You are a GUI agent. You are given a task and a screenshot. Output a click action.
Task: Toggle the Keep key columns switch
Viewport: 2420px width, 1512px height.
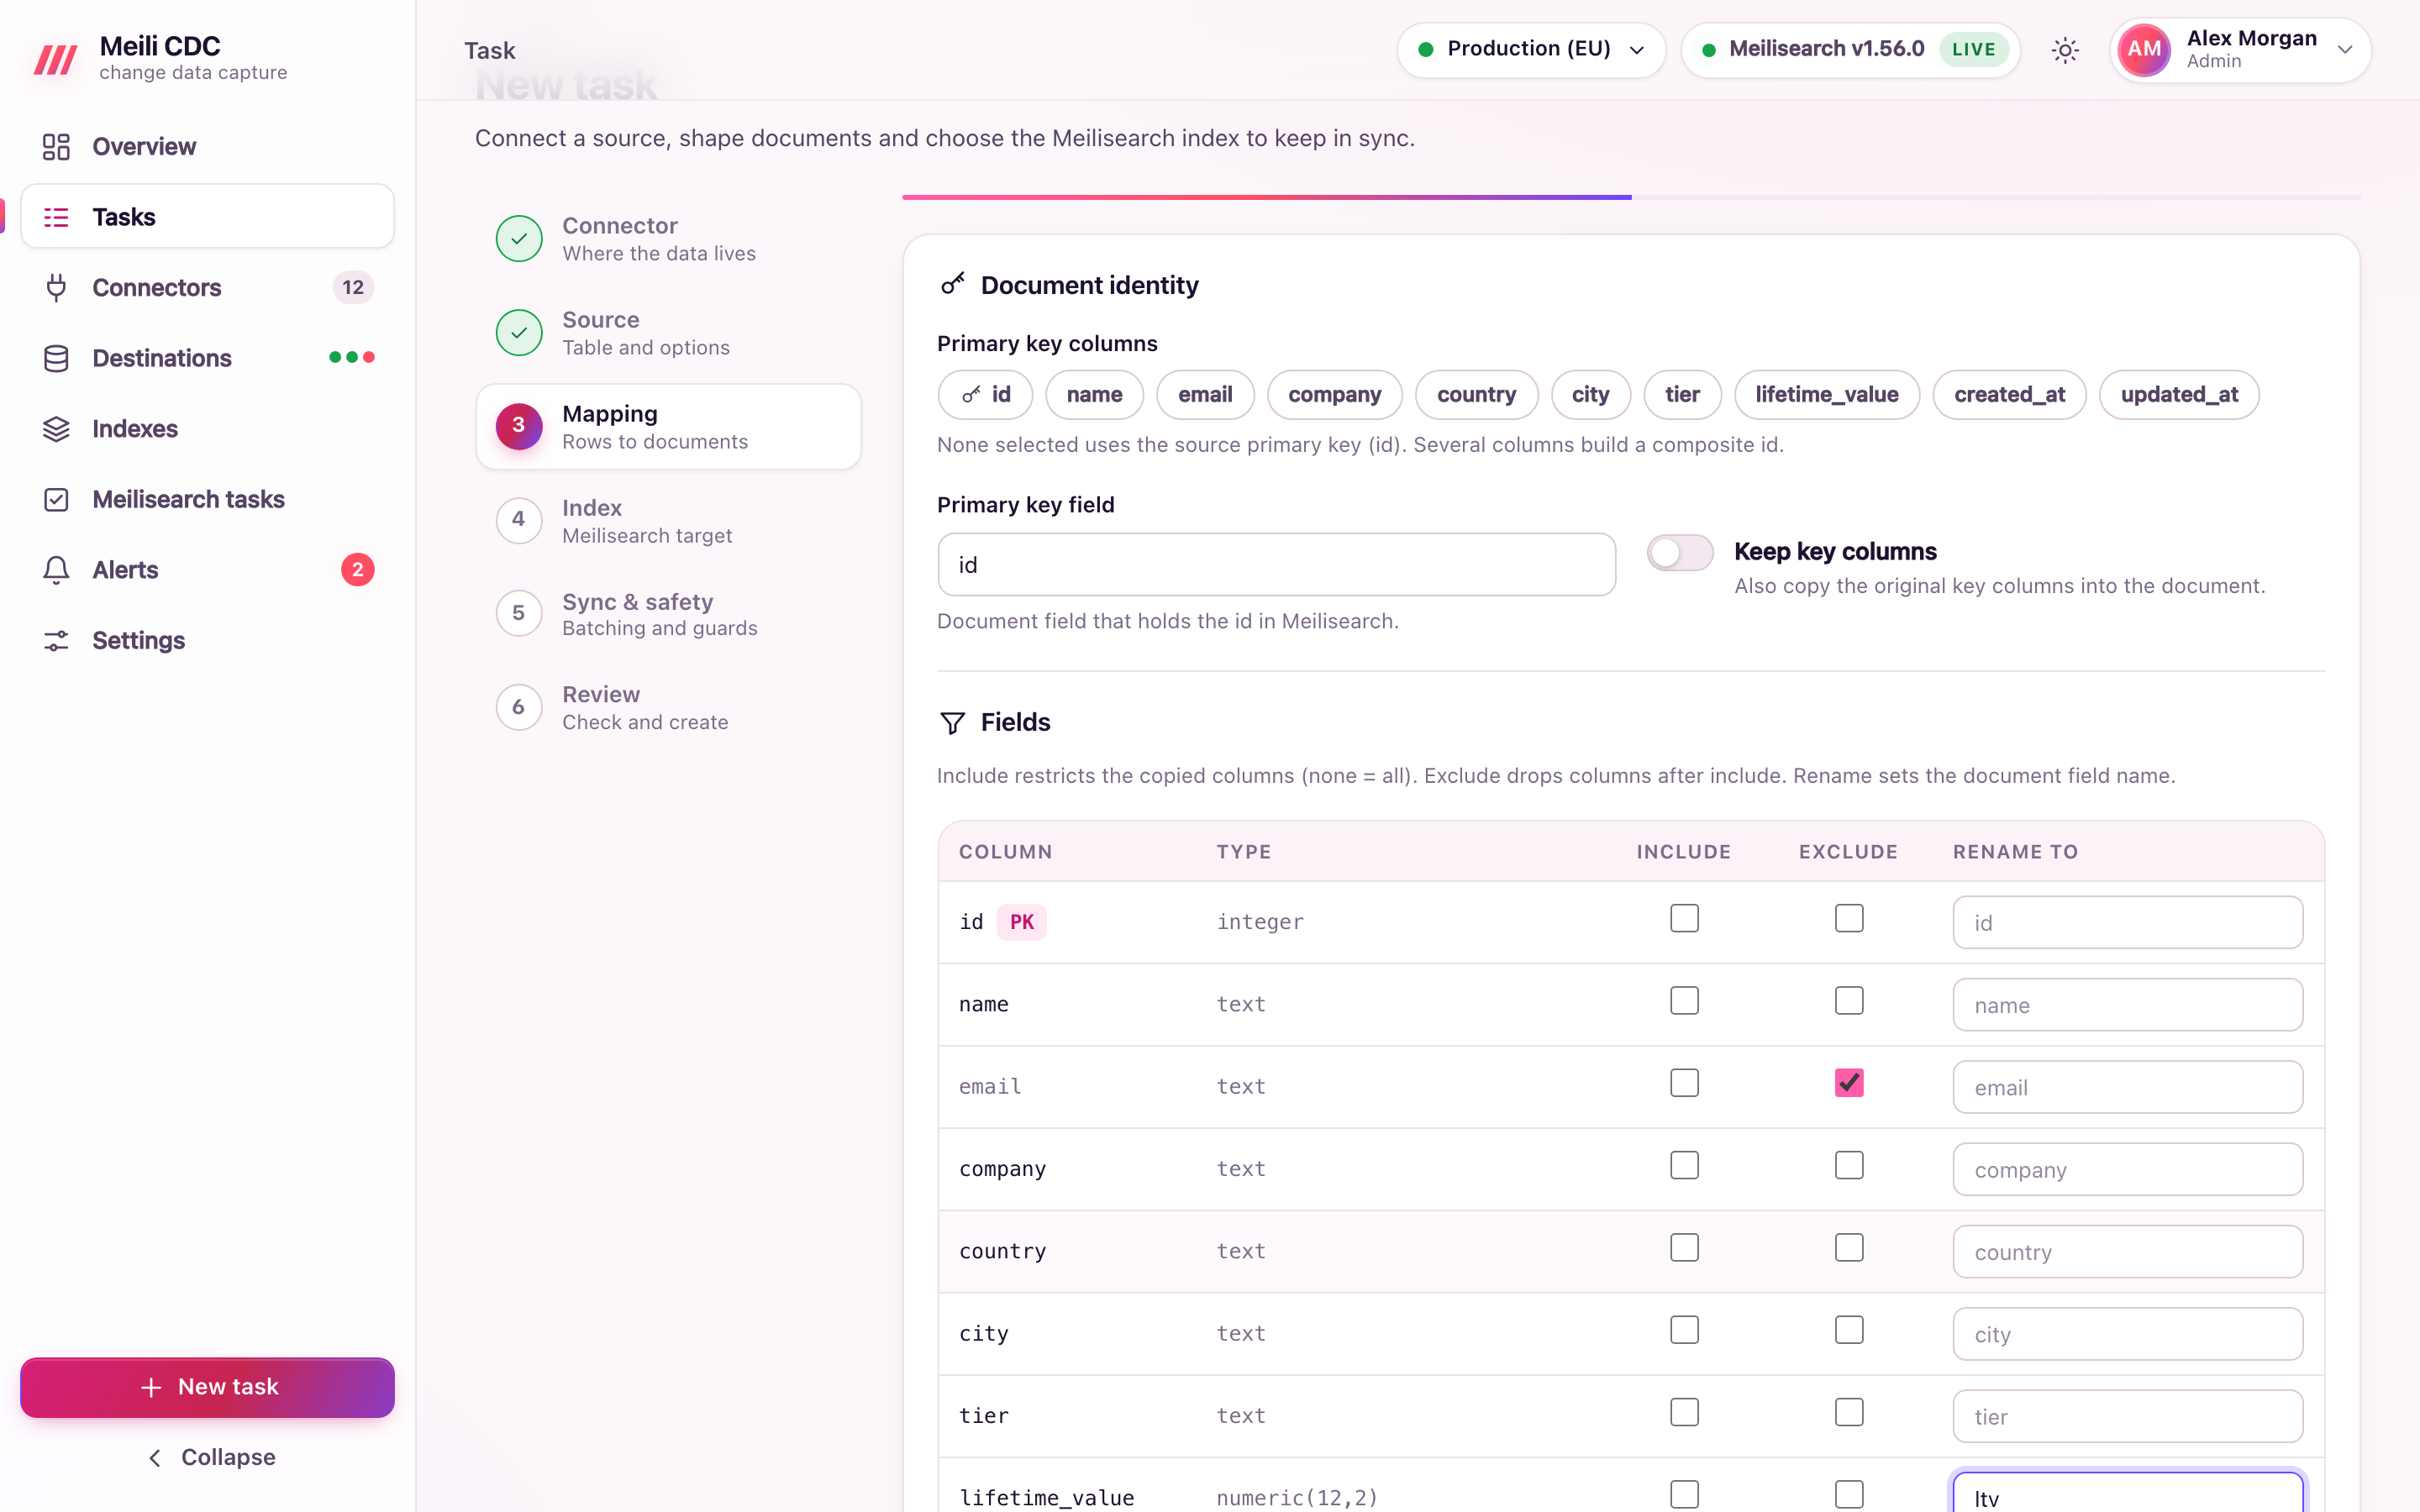(1680, 552)
